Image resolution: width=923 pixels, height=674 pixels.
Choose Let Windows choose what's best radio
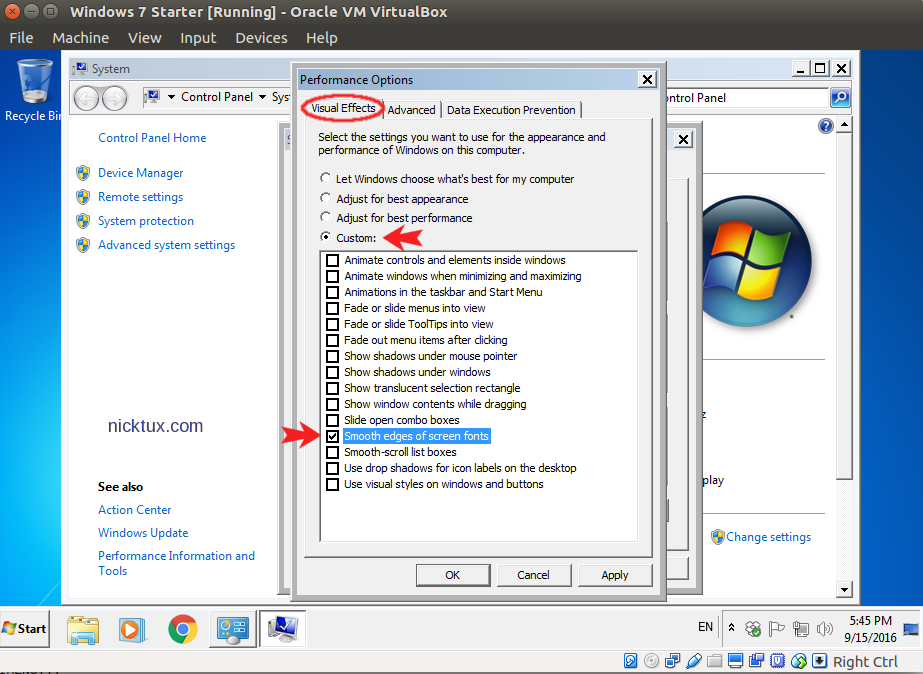click(x=326, y=179)
